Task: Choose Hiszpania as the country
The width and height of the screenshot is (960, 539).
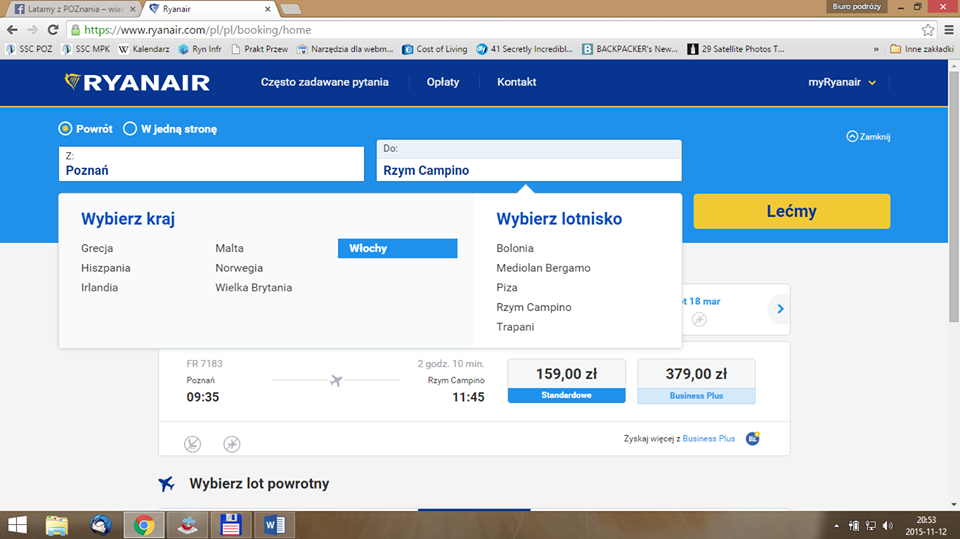Action: point(105,268)
